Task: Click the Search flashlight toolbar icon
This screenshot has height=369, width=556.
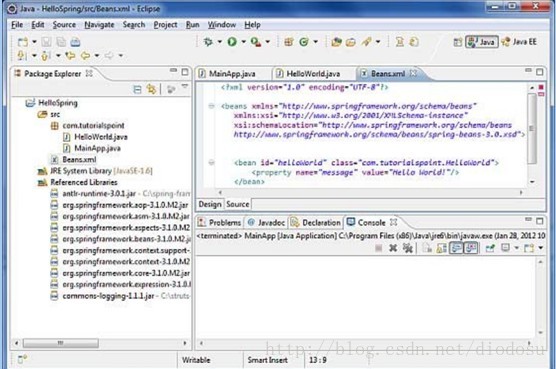Action: click(x=366, y=42)
